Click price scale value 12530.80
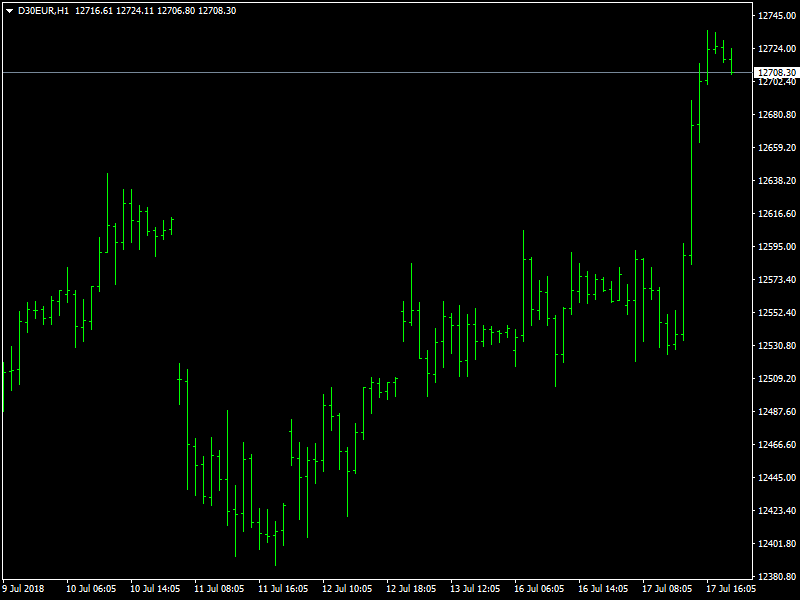This screenshot has height=600, width=800. [x=777, y=345]
